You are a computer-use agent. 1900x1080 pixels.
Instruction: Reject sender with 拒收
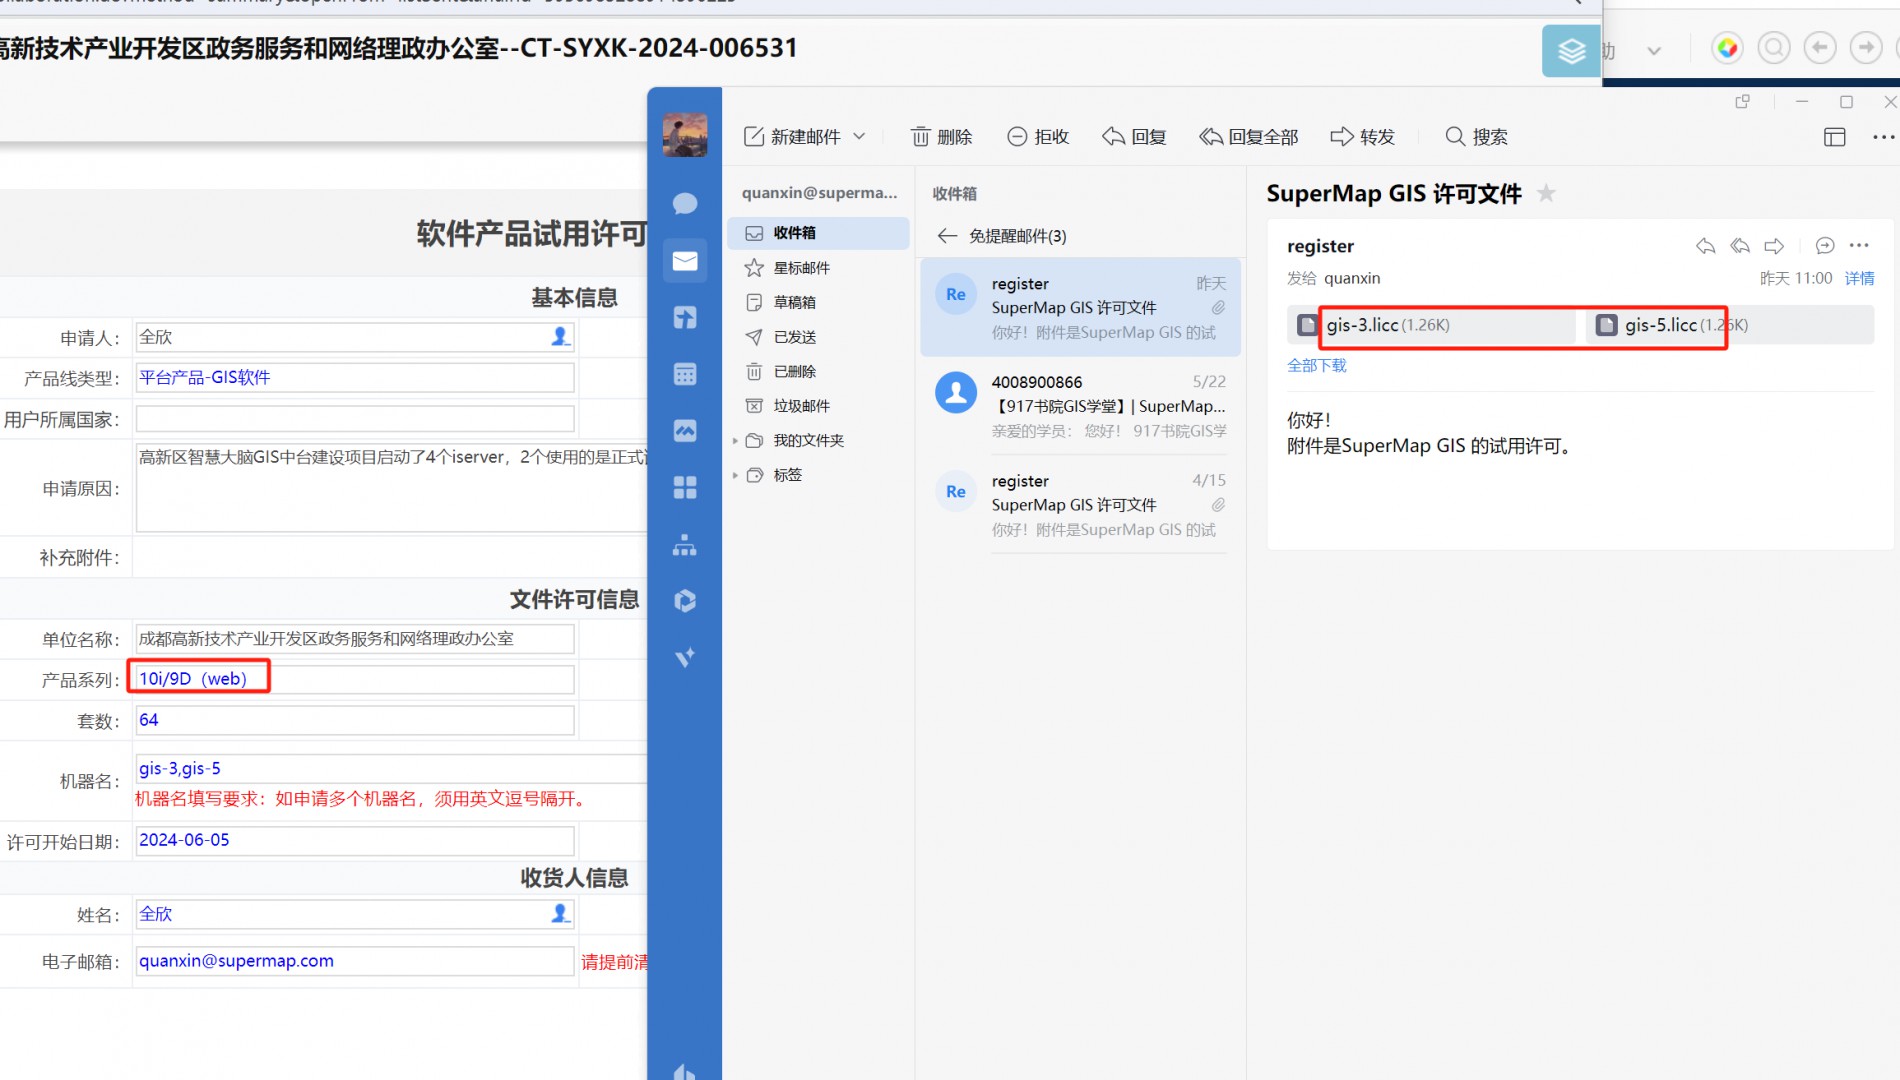pyautogui.click(x=1038, y=137)
